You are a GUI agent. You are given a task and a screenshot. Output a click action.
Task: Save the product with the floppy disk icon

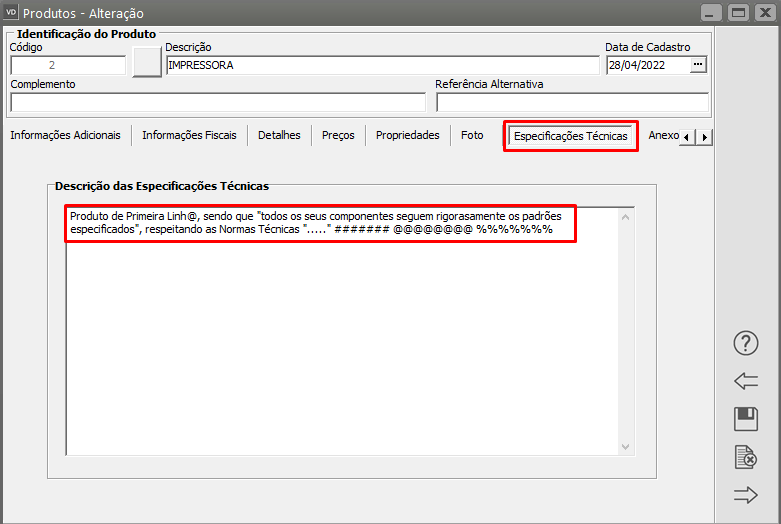(746, 419)
